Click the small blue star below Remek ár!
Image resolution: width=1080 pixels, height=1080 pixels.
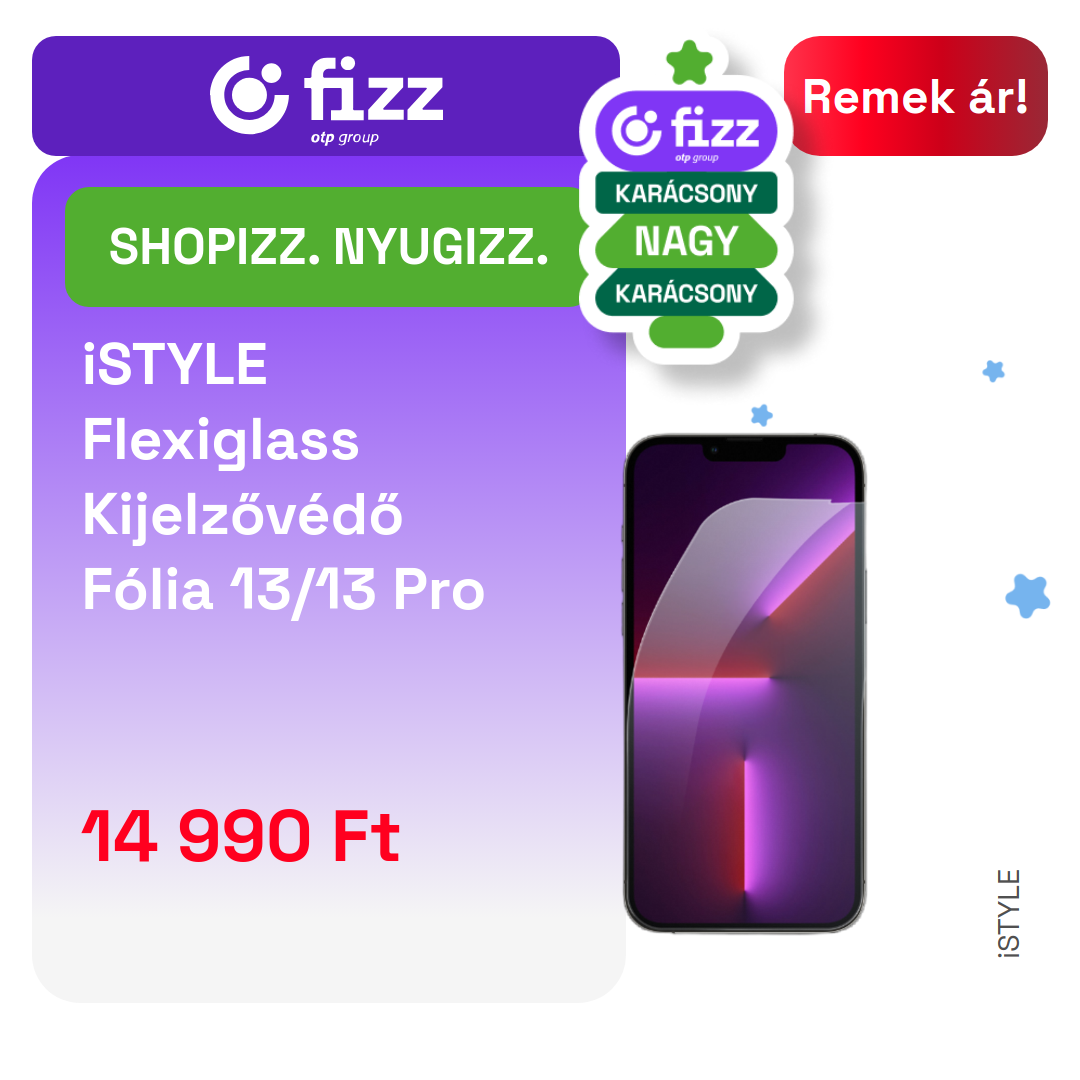click(x=993, y=371)
